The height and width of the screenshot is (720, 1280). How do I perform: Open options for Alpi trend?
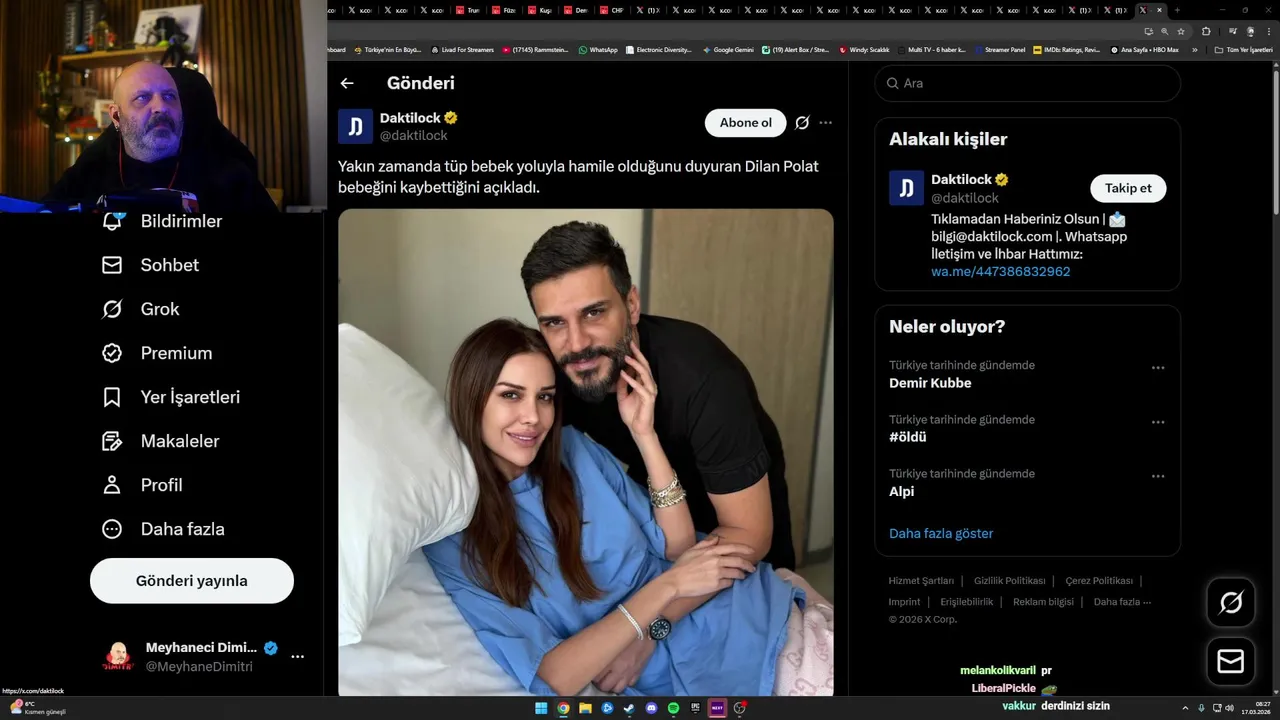tap(1158, 476)
